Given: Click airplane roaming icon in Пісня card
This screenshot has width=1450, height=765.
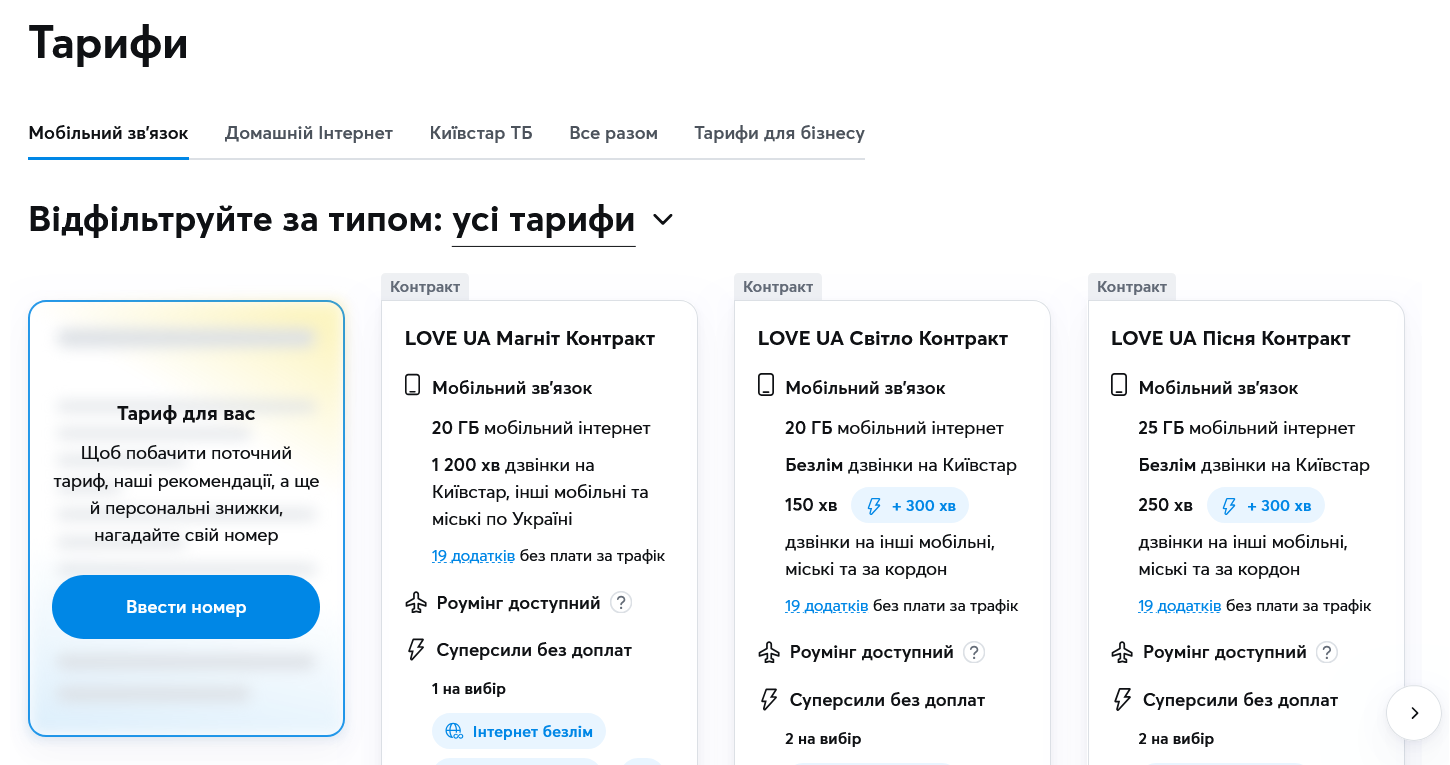Looking at the screenshot, I should tap(1122, 653).
